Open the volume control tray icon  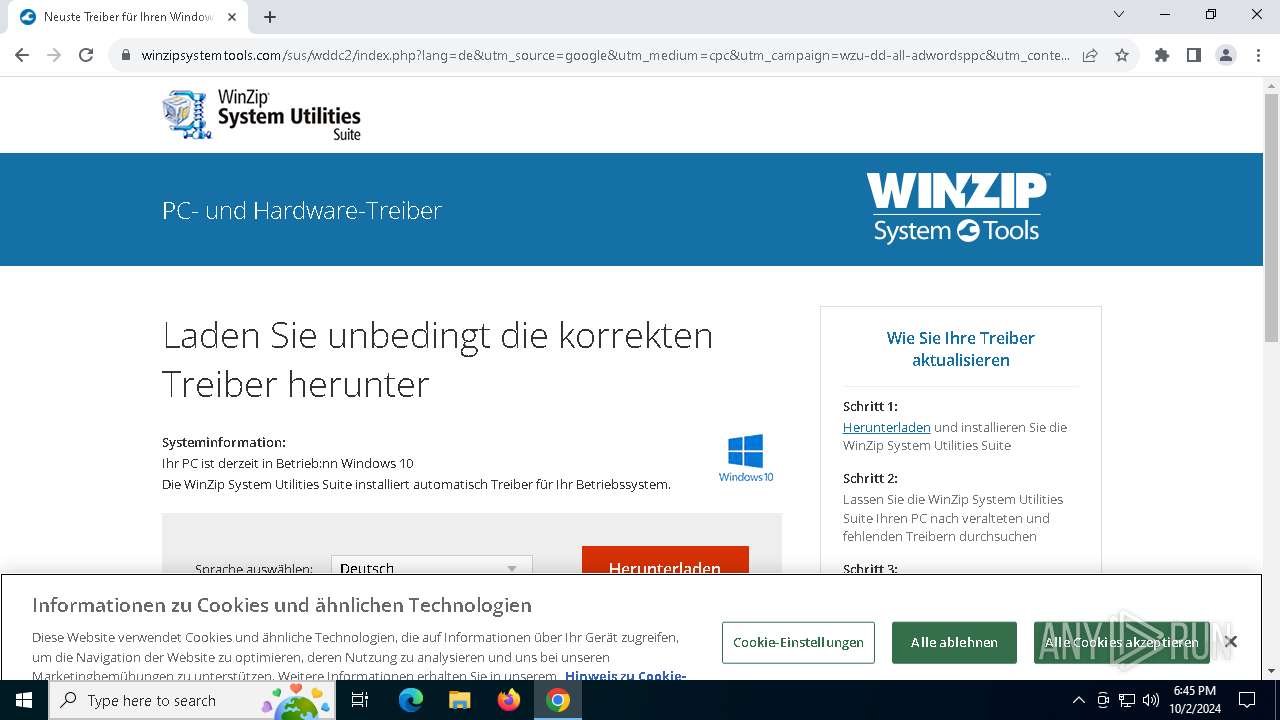pos(1151,700)
